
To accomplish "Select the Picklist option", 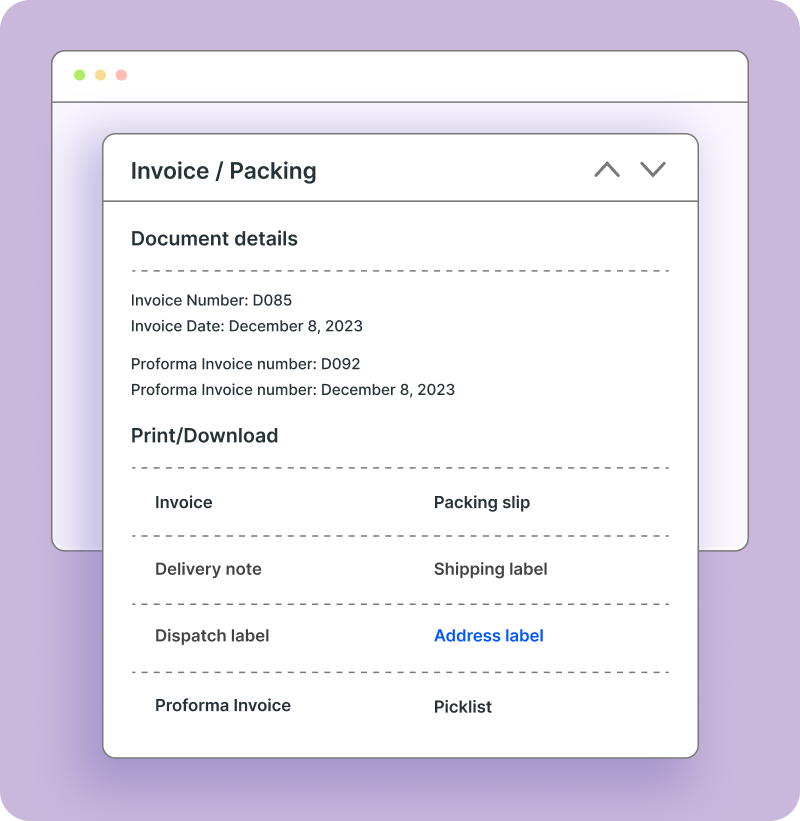I will point(463,706).
